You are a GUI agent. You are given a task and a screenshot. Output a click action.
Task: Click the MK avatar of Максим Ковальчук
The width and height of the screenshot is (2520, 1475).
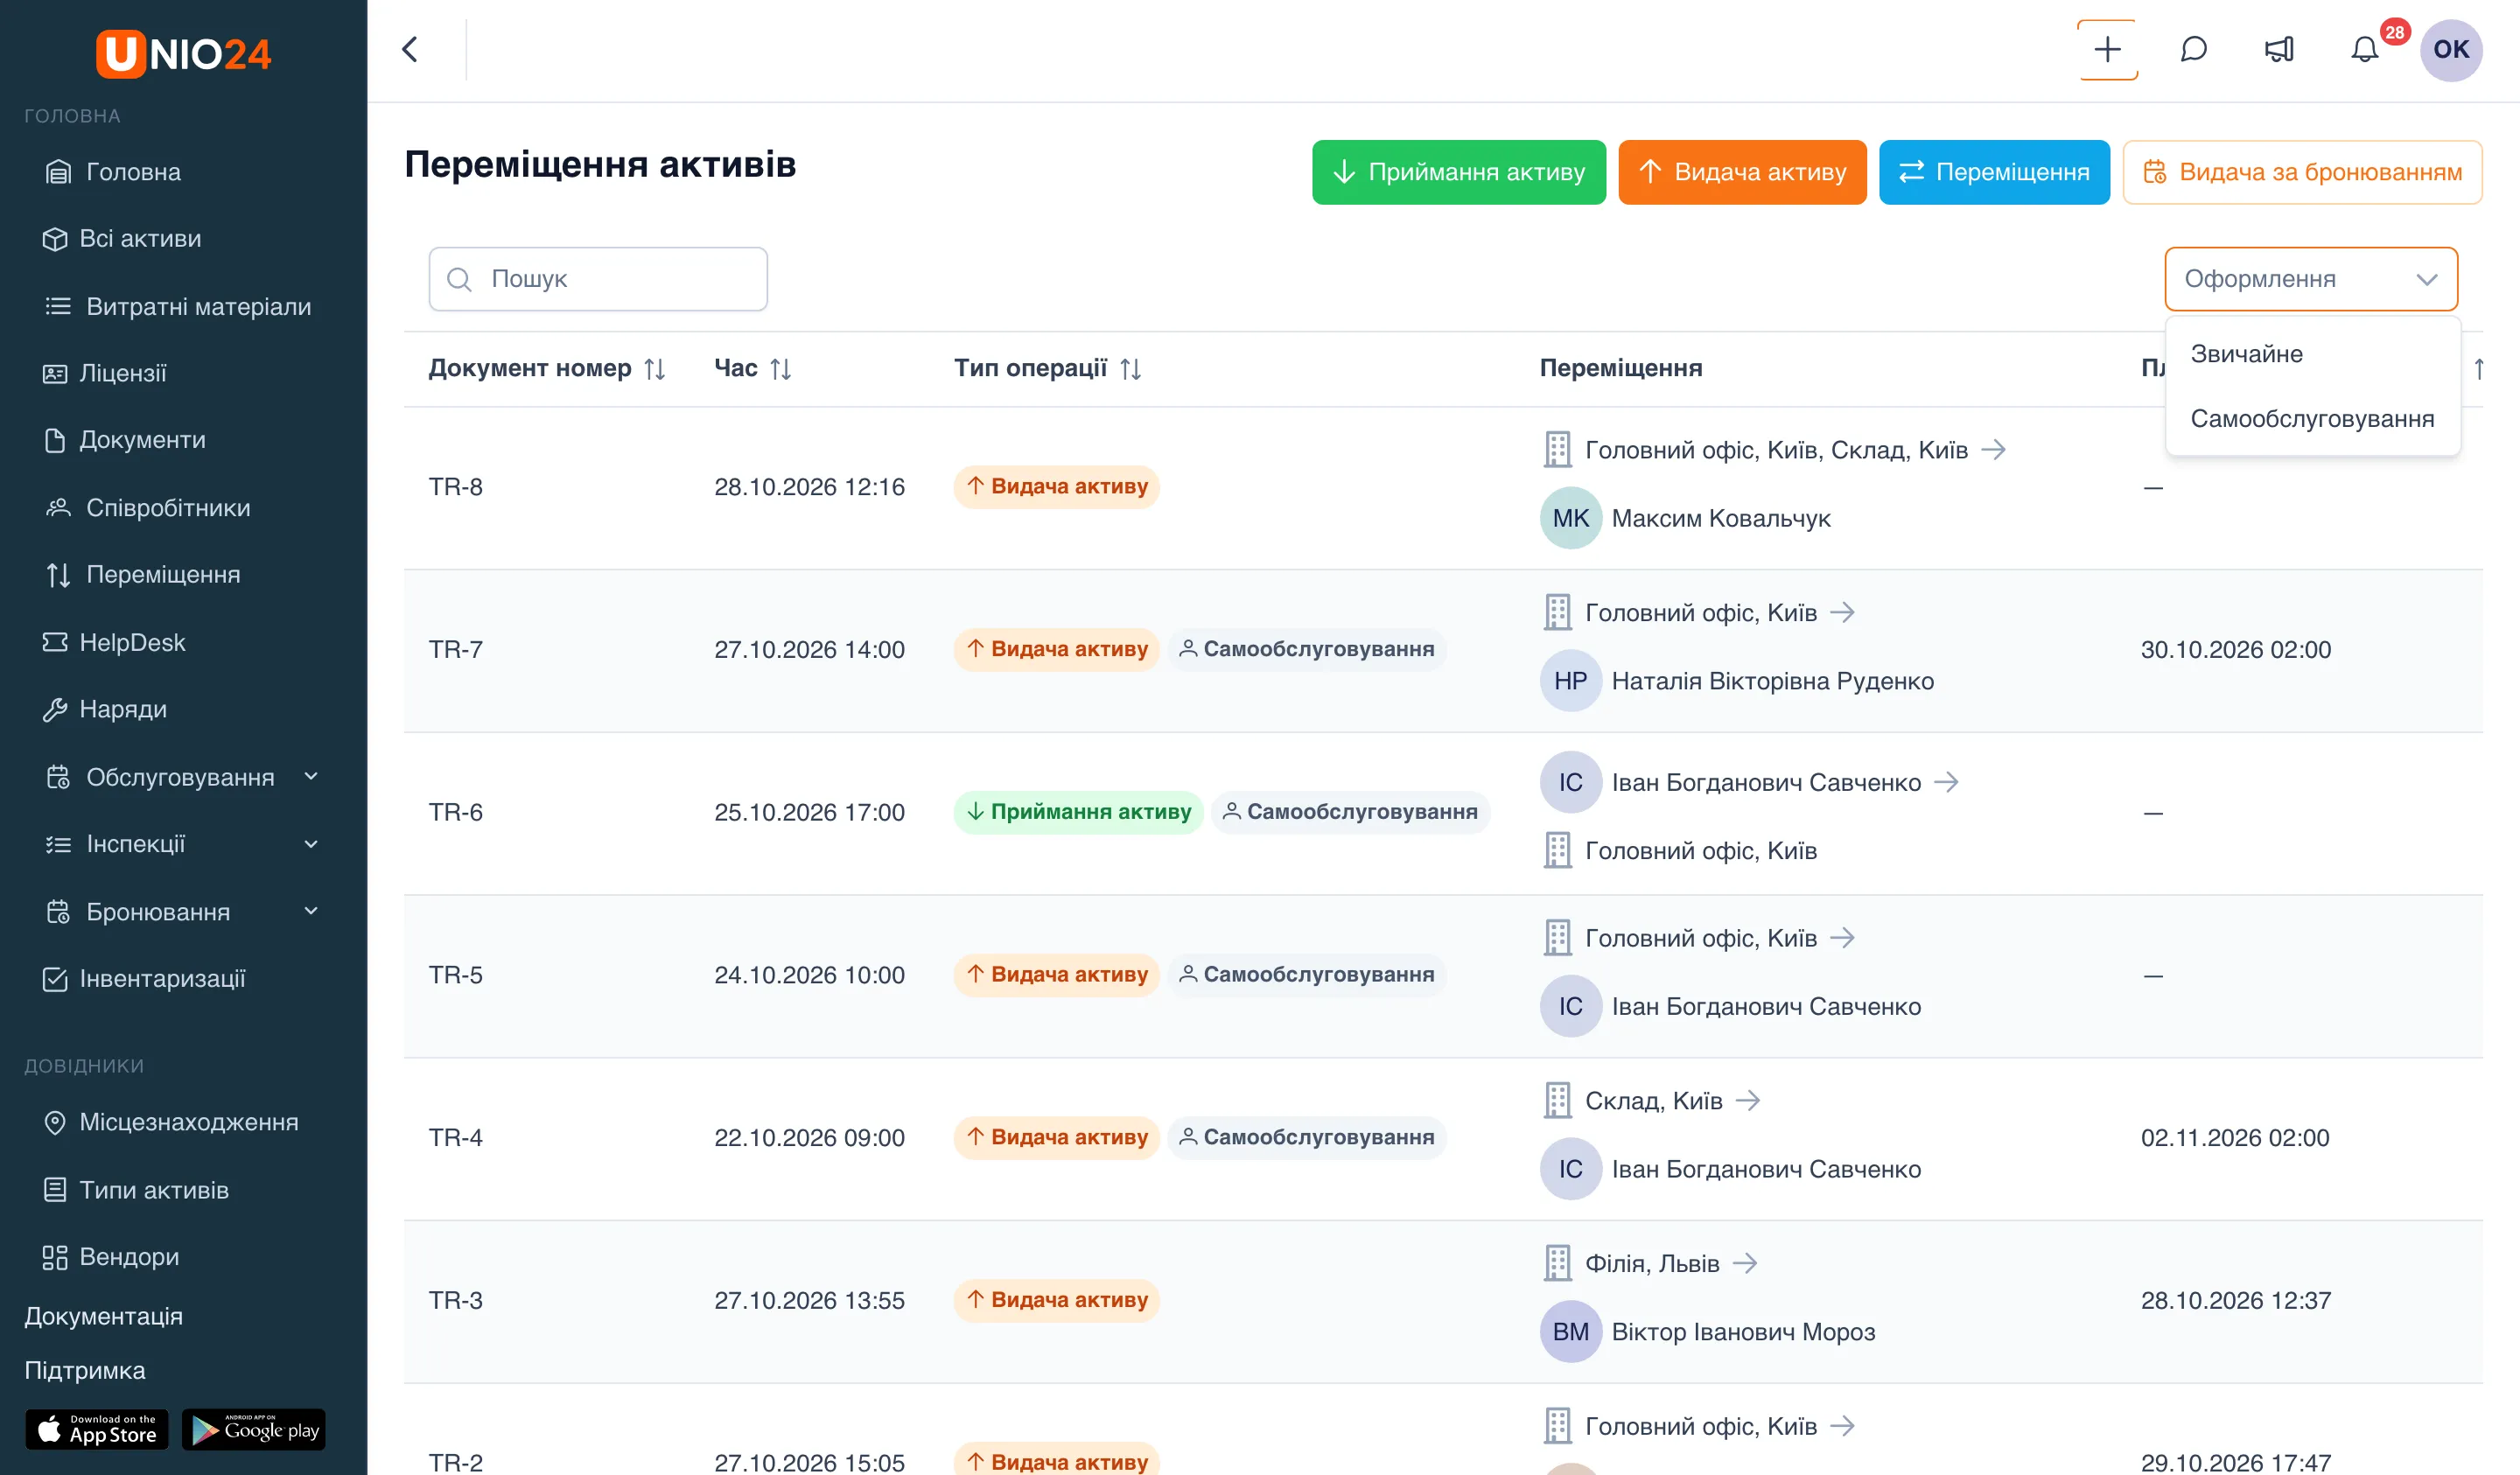tap(1570, 518)
